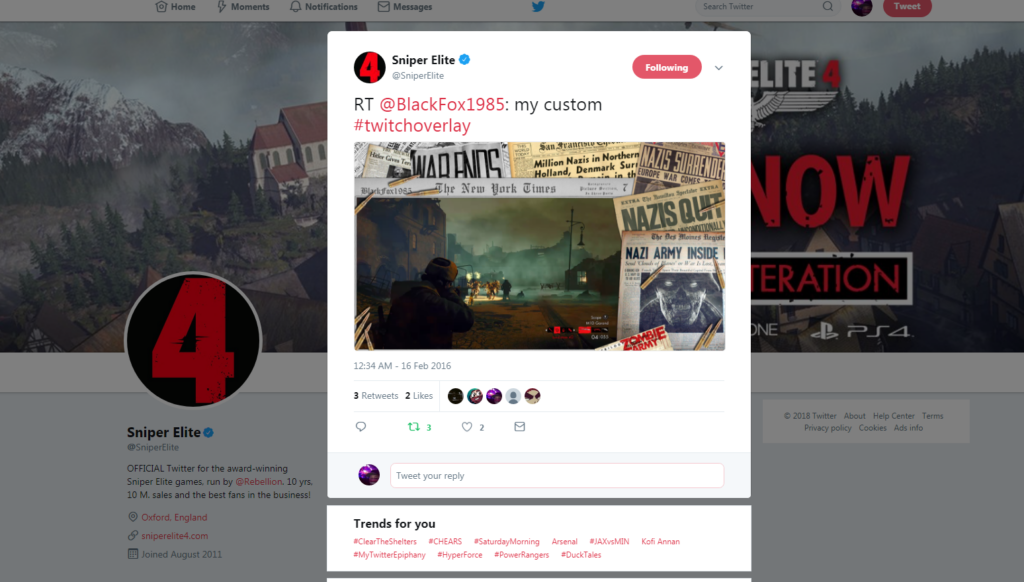Open the Messages tab
1024x582 pixels.
coord(405,7)
